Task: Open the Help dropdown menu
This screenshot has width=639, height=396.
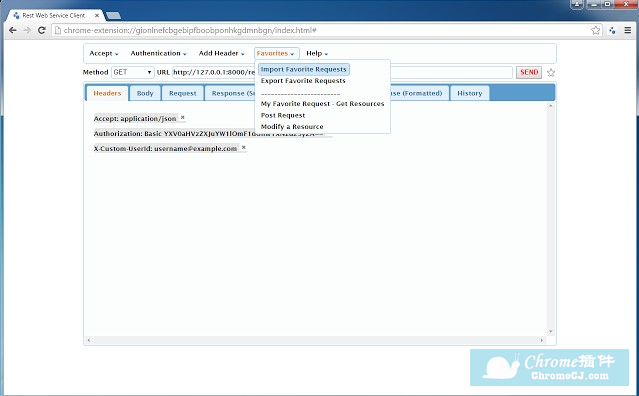Action: point(317,53)
